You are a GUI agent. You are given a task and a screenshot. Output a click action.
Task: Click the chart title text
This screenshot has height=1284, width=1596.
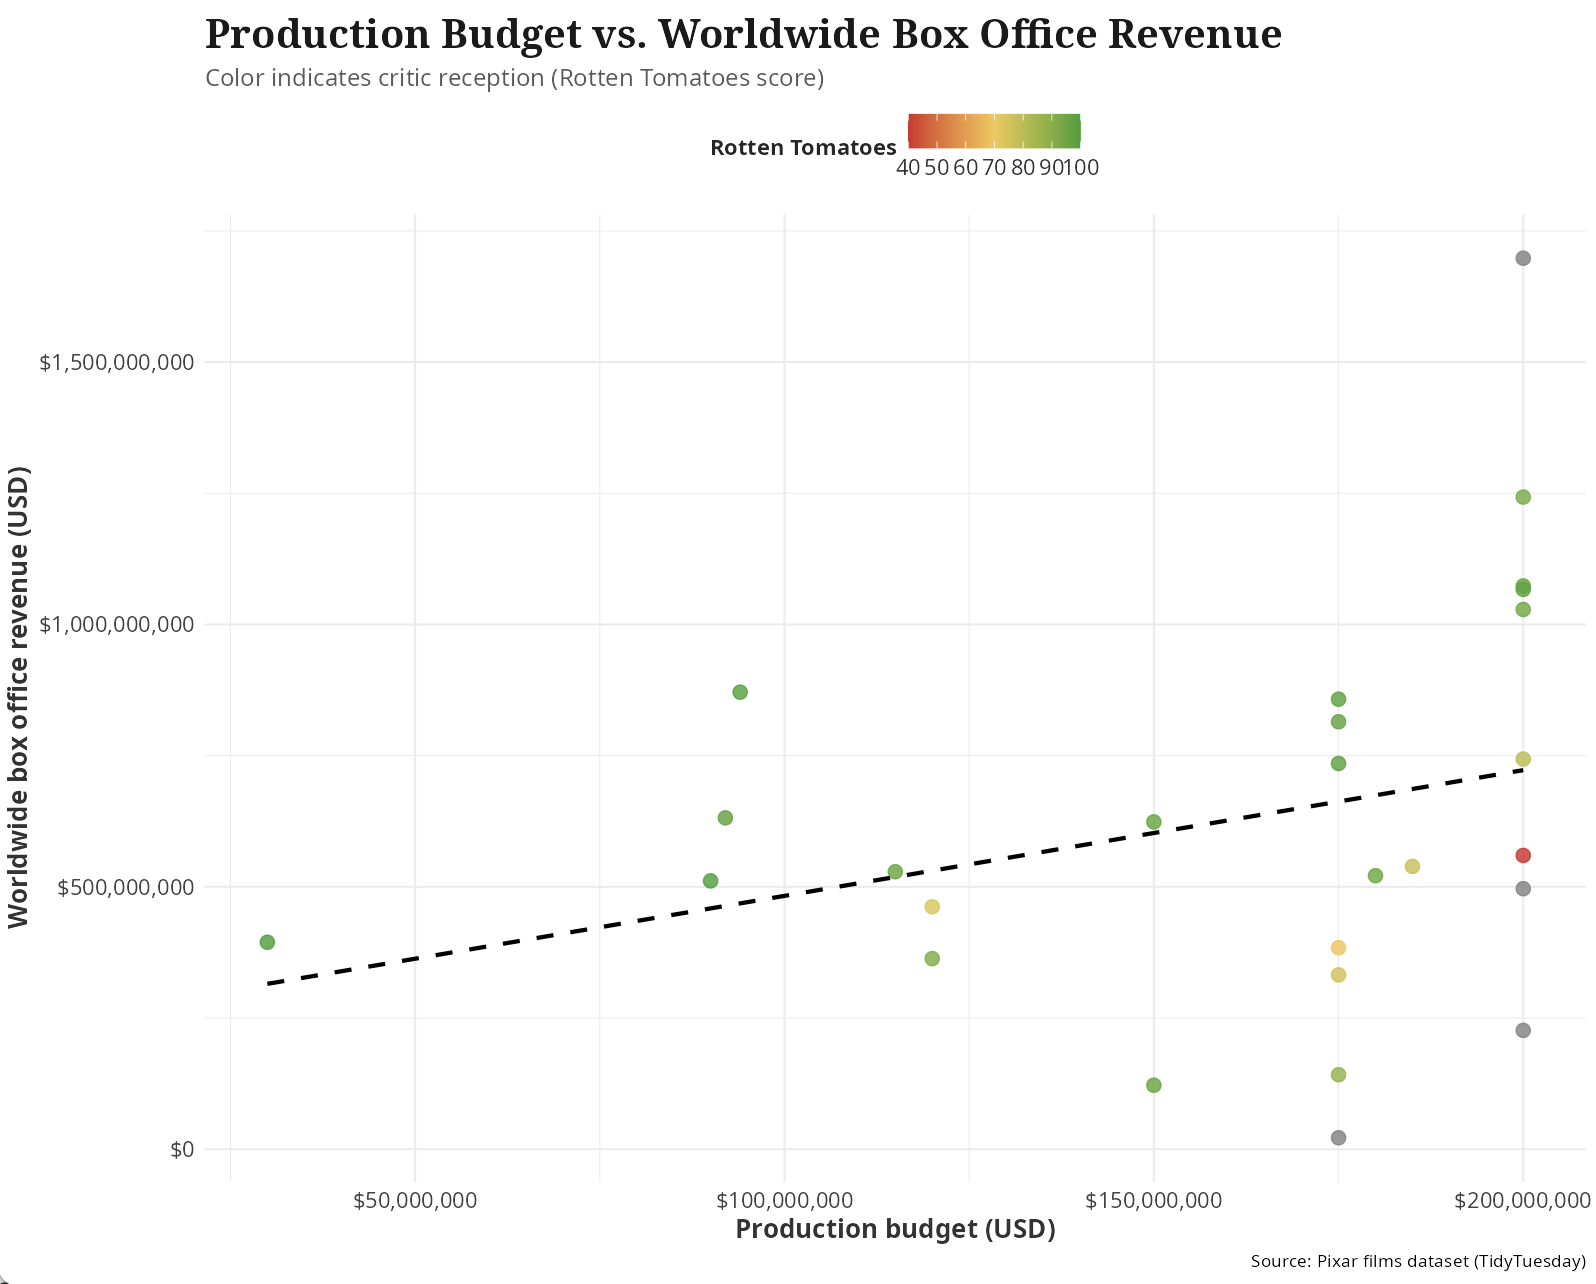743,35
